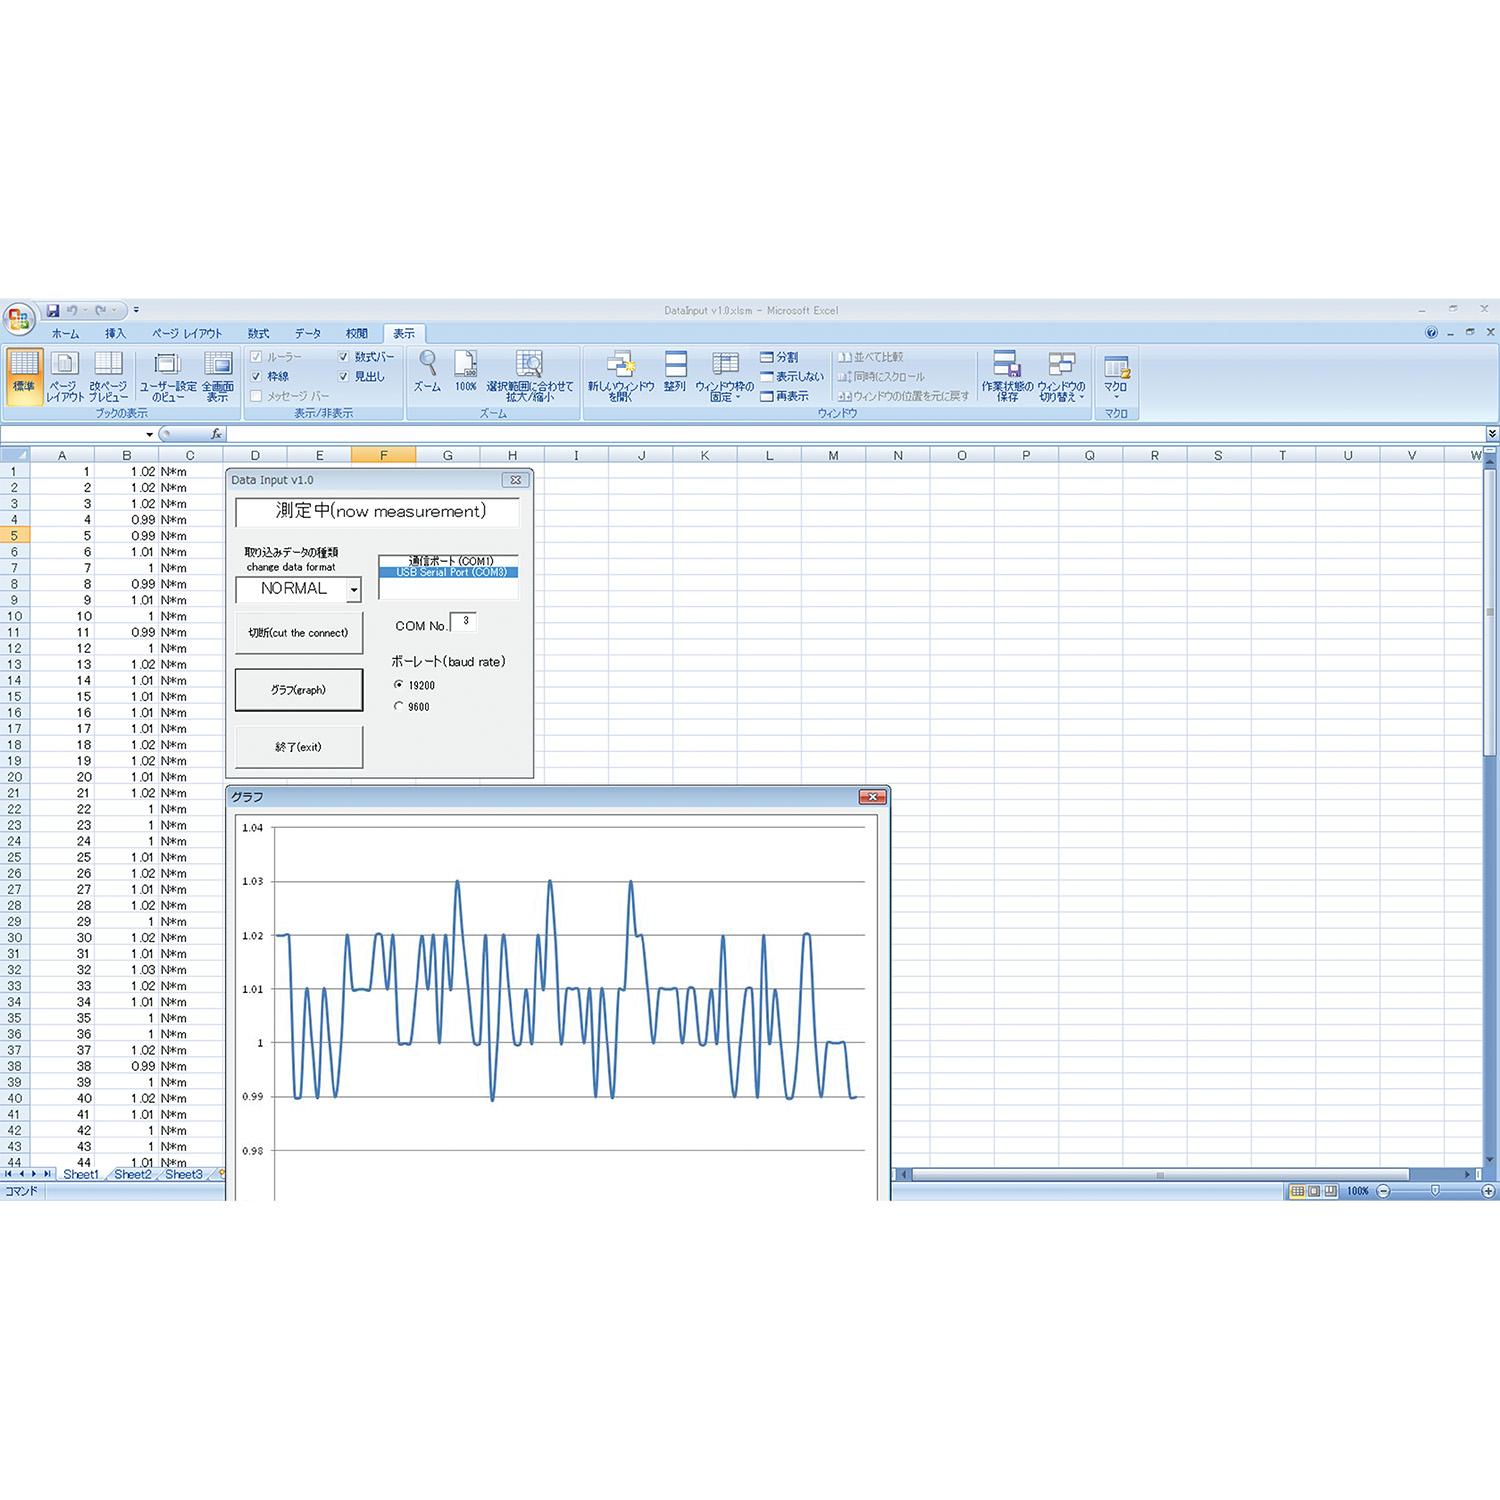Expand the NORMAL data format dropdown
Viewport: 1500px width, 1500px height.
pyautogui.click(x=353, y=590)
